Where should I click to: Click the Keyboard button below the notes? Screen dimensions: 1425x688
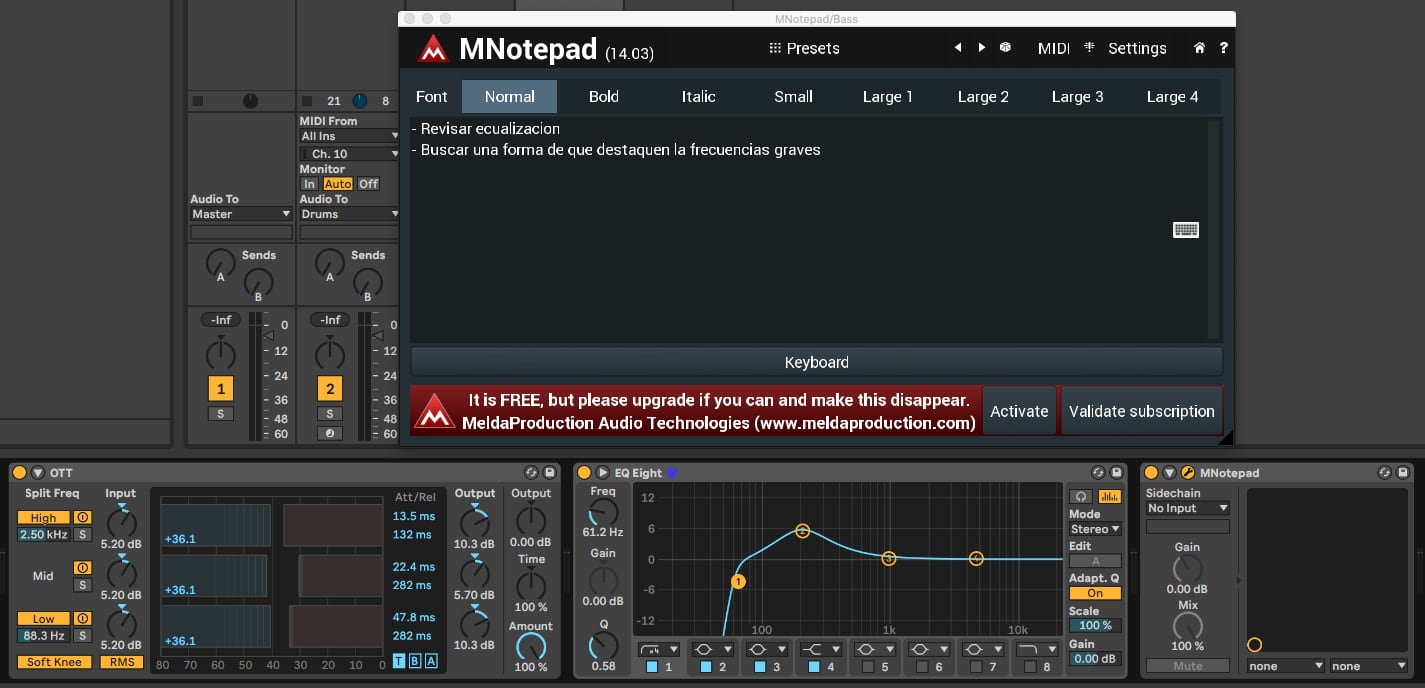click(816, 362)
